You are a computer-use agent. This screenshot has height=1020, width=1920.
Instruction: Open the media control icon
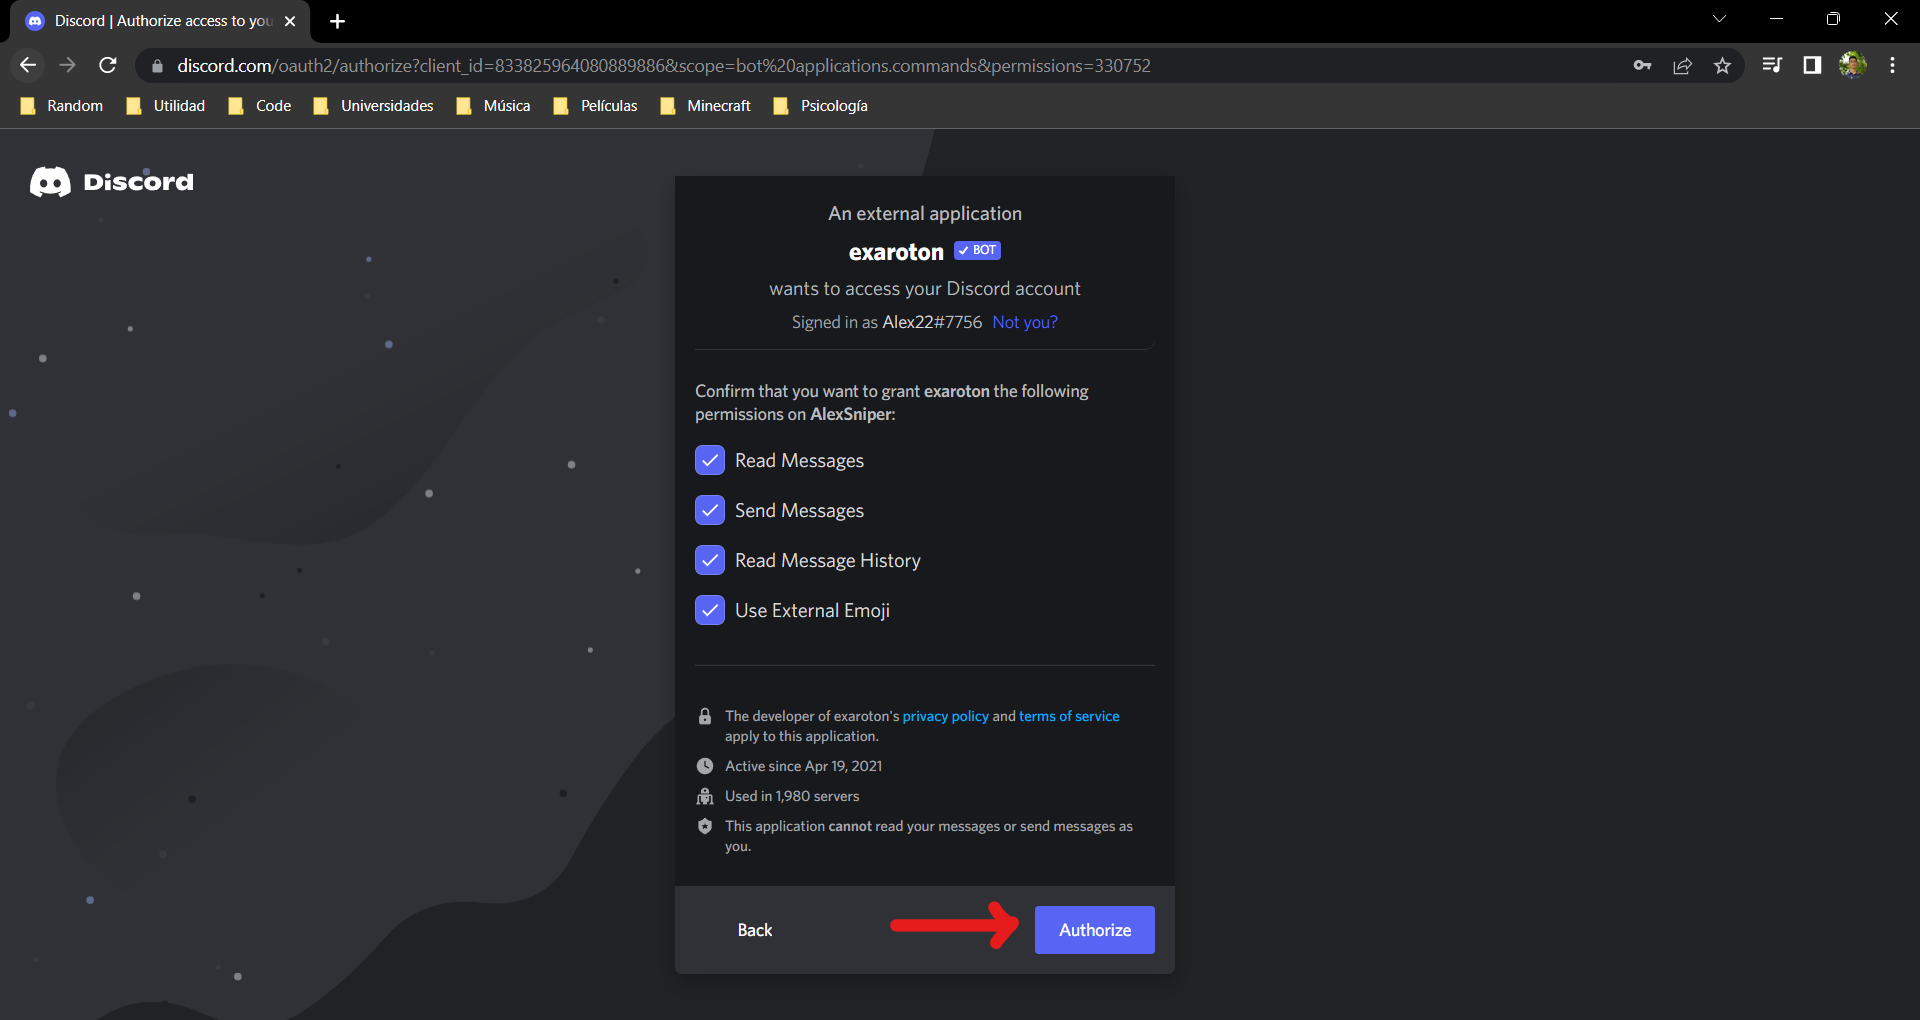pos(1772,65)
